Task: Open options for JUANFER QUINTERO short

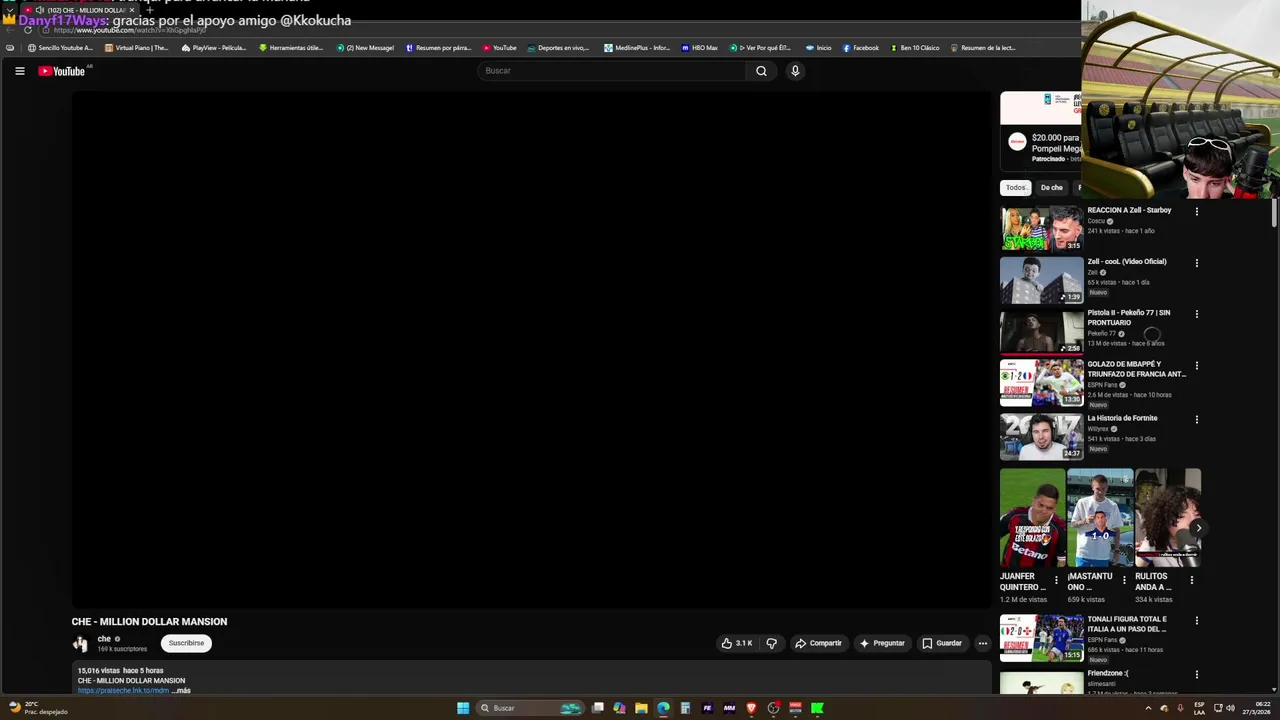Action: pyautogui.click(x=1056, y=580)
